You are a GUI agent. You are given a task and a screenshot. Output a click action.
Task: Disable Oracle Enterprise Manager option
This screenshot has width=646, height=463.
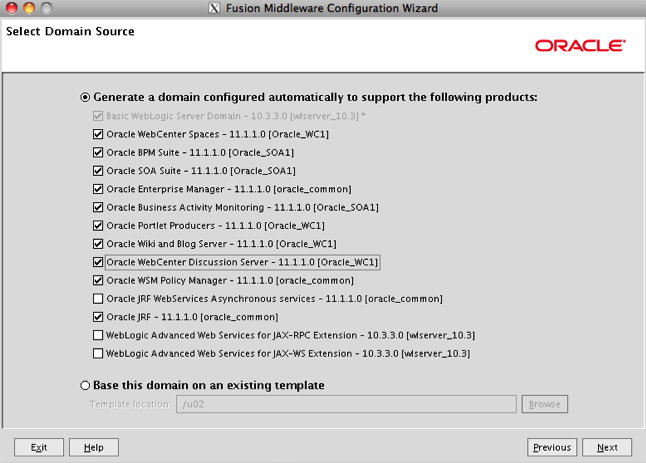(98, 189)
